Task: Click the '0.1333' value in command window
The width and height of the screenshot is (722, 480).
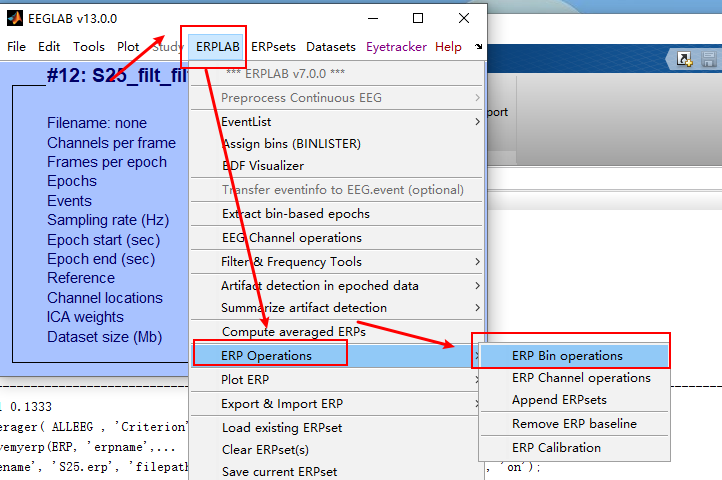Action: pos(31,407)
